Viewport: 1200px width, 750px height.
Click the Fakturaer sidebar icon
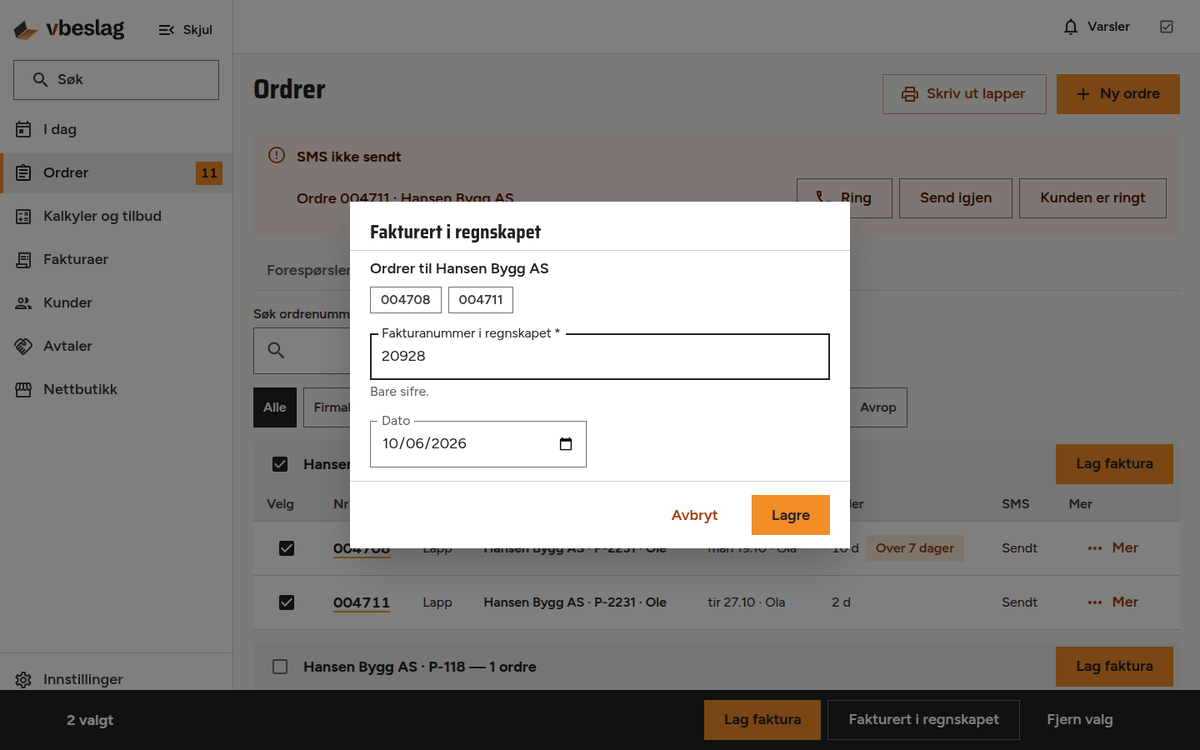click(24, 259)
